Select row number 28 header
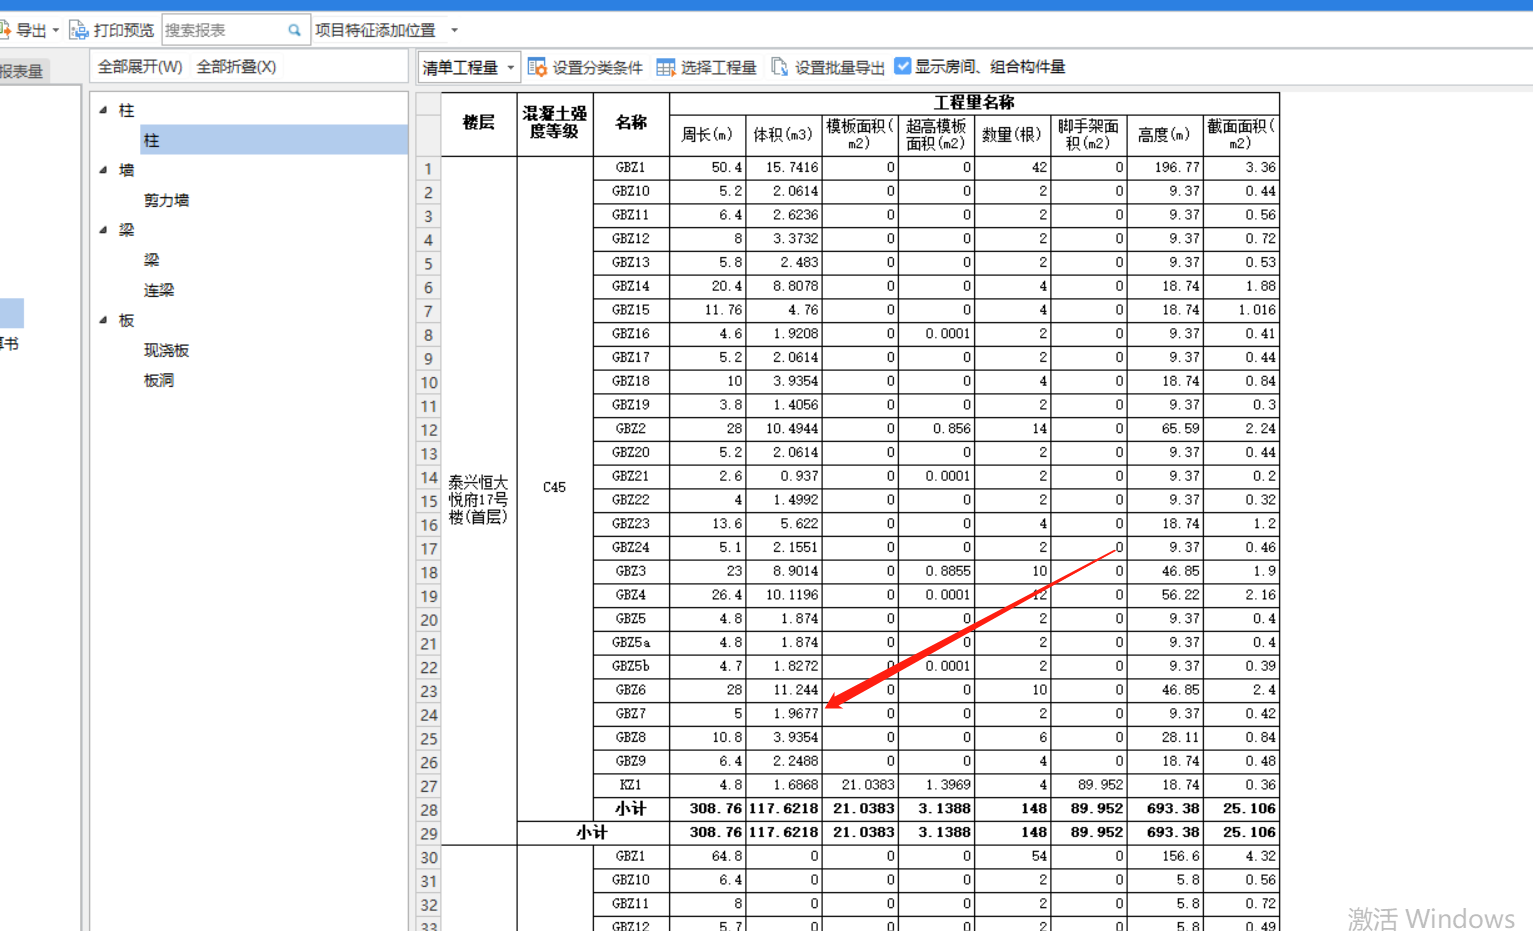 428,810
